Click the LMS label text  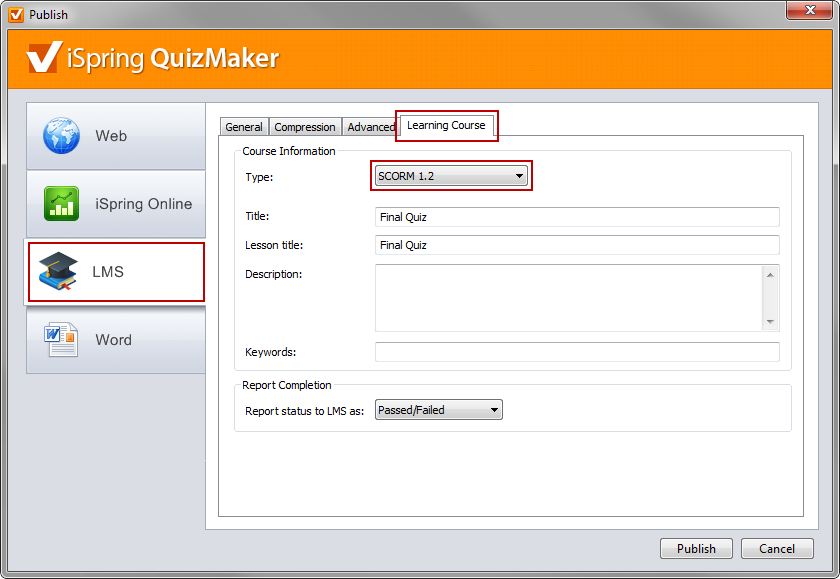pyautogui.click(x=108, y=272)
